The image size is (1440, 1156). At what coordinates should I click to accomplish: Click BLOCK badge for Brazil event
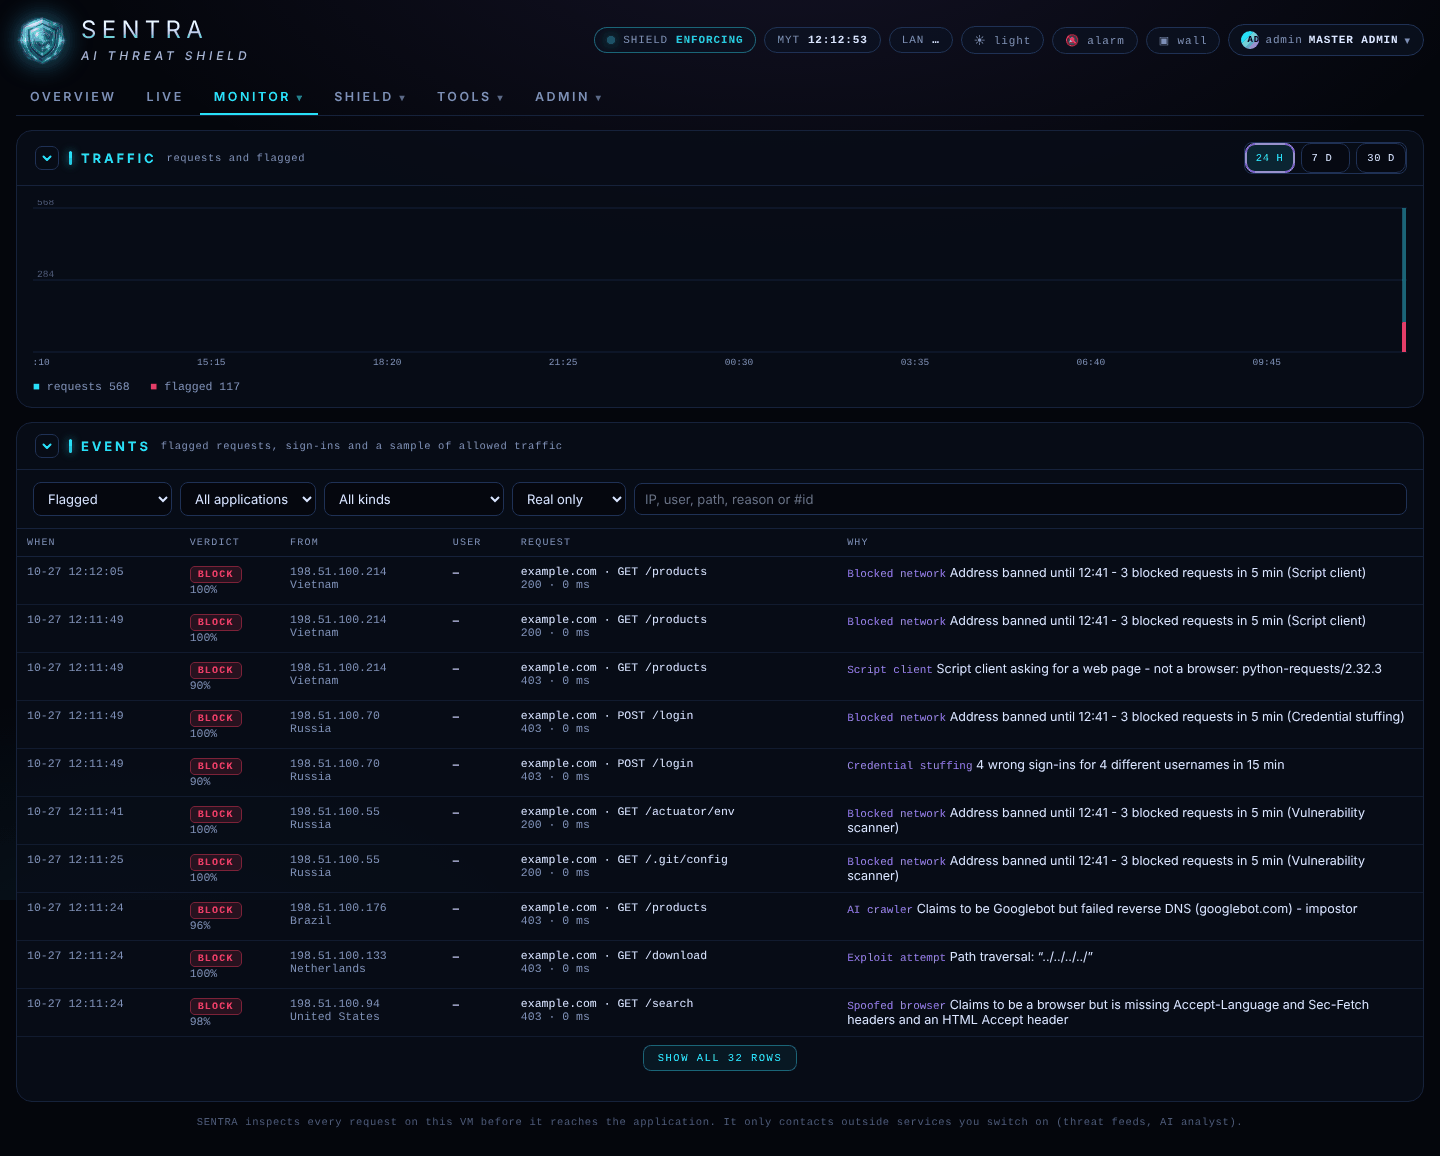(216, 910)
